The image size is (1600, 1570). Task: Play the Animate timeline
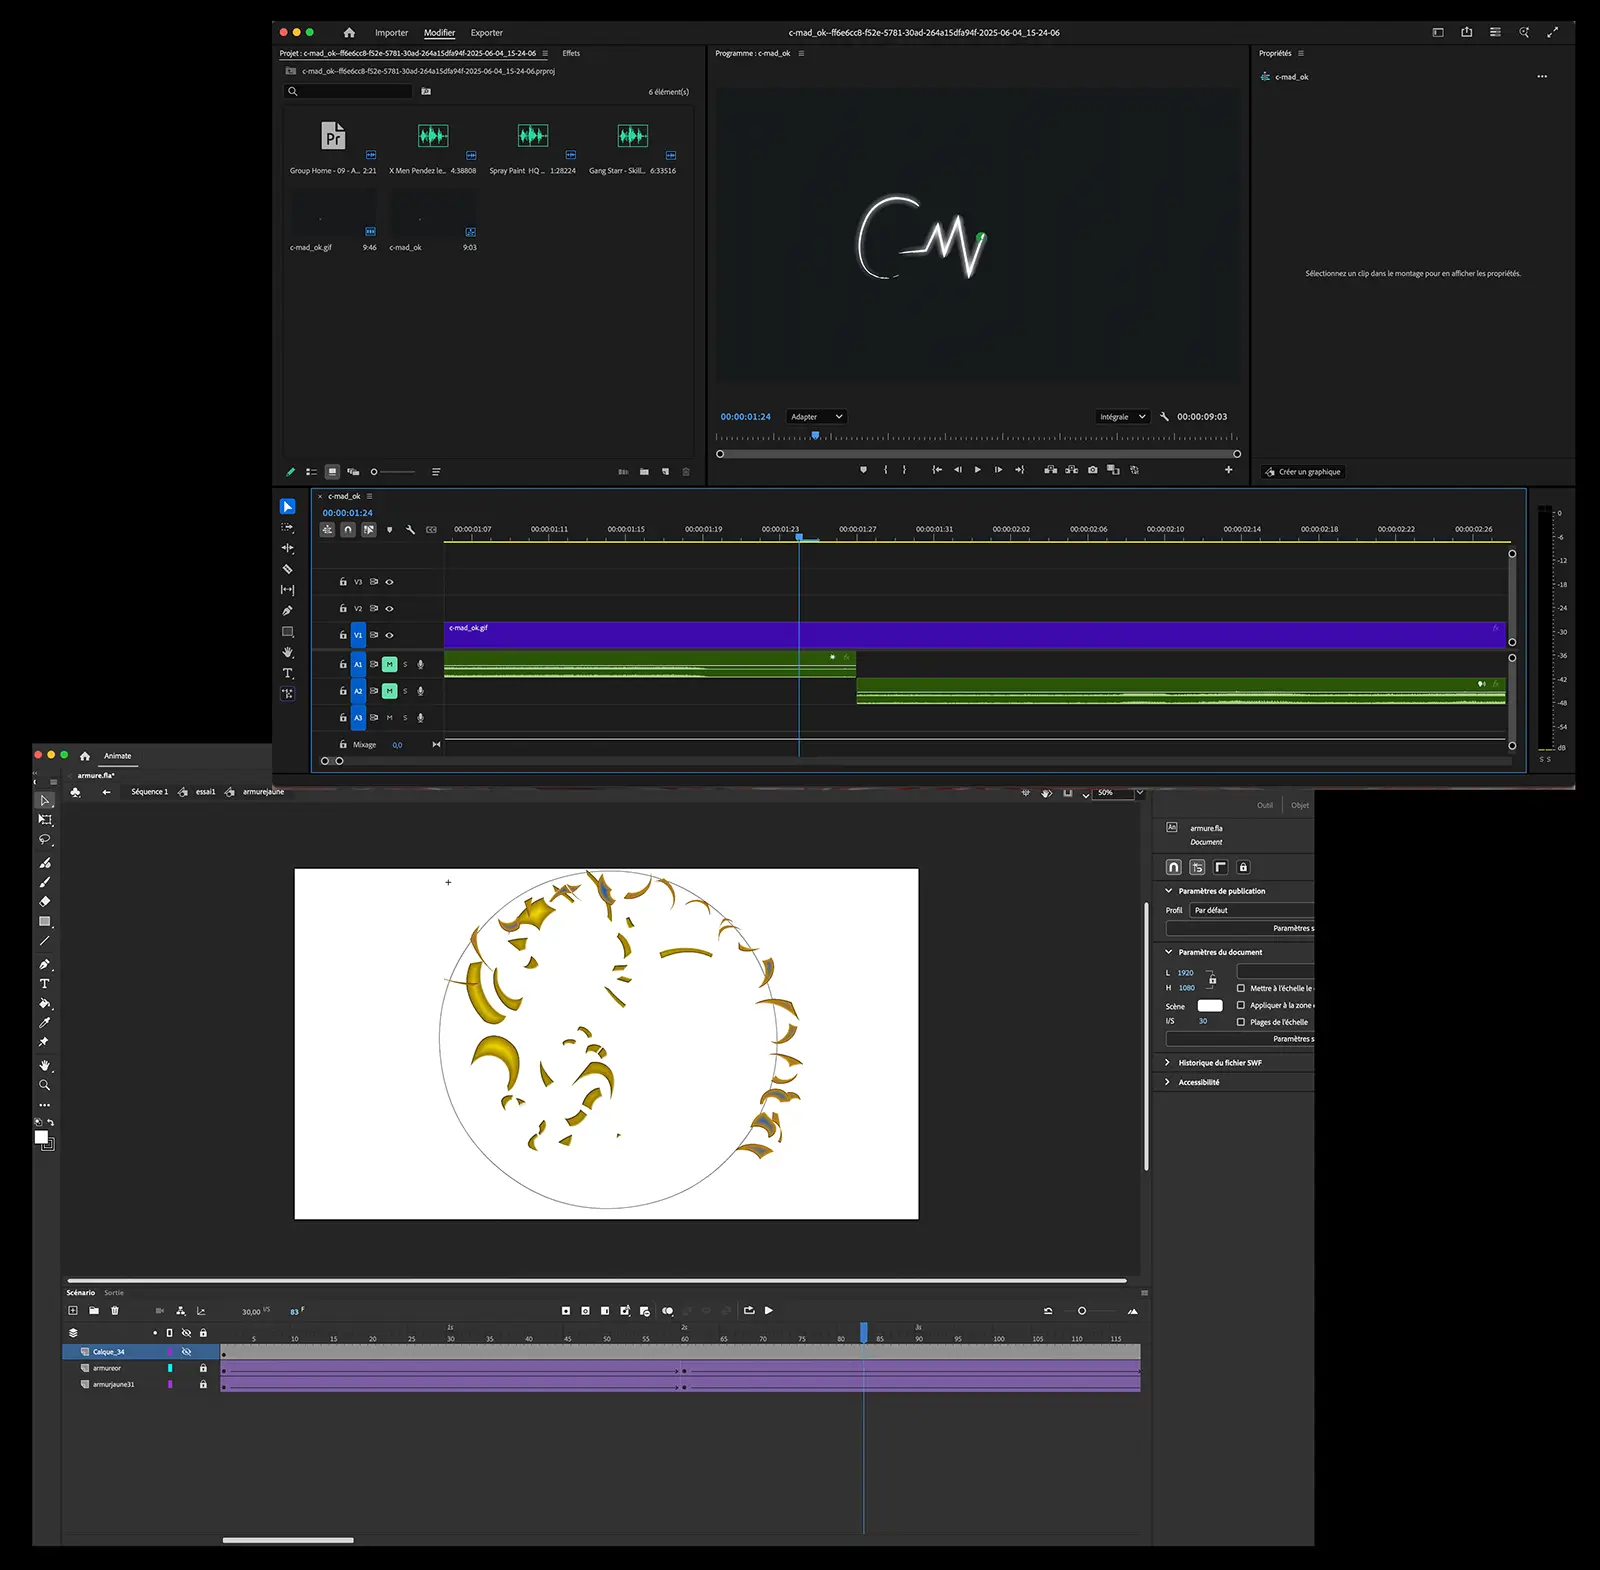769,1311
